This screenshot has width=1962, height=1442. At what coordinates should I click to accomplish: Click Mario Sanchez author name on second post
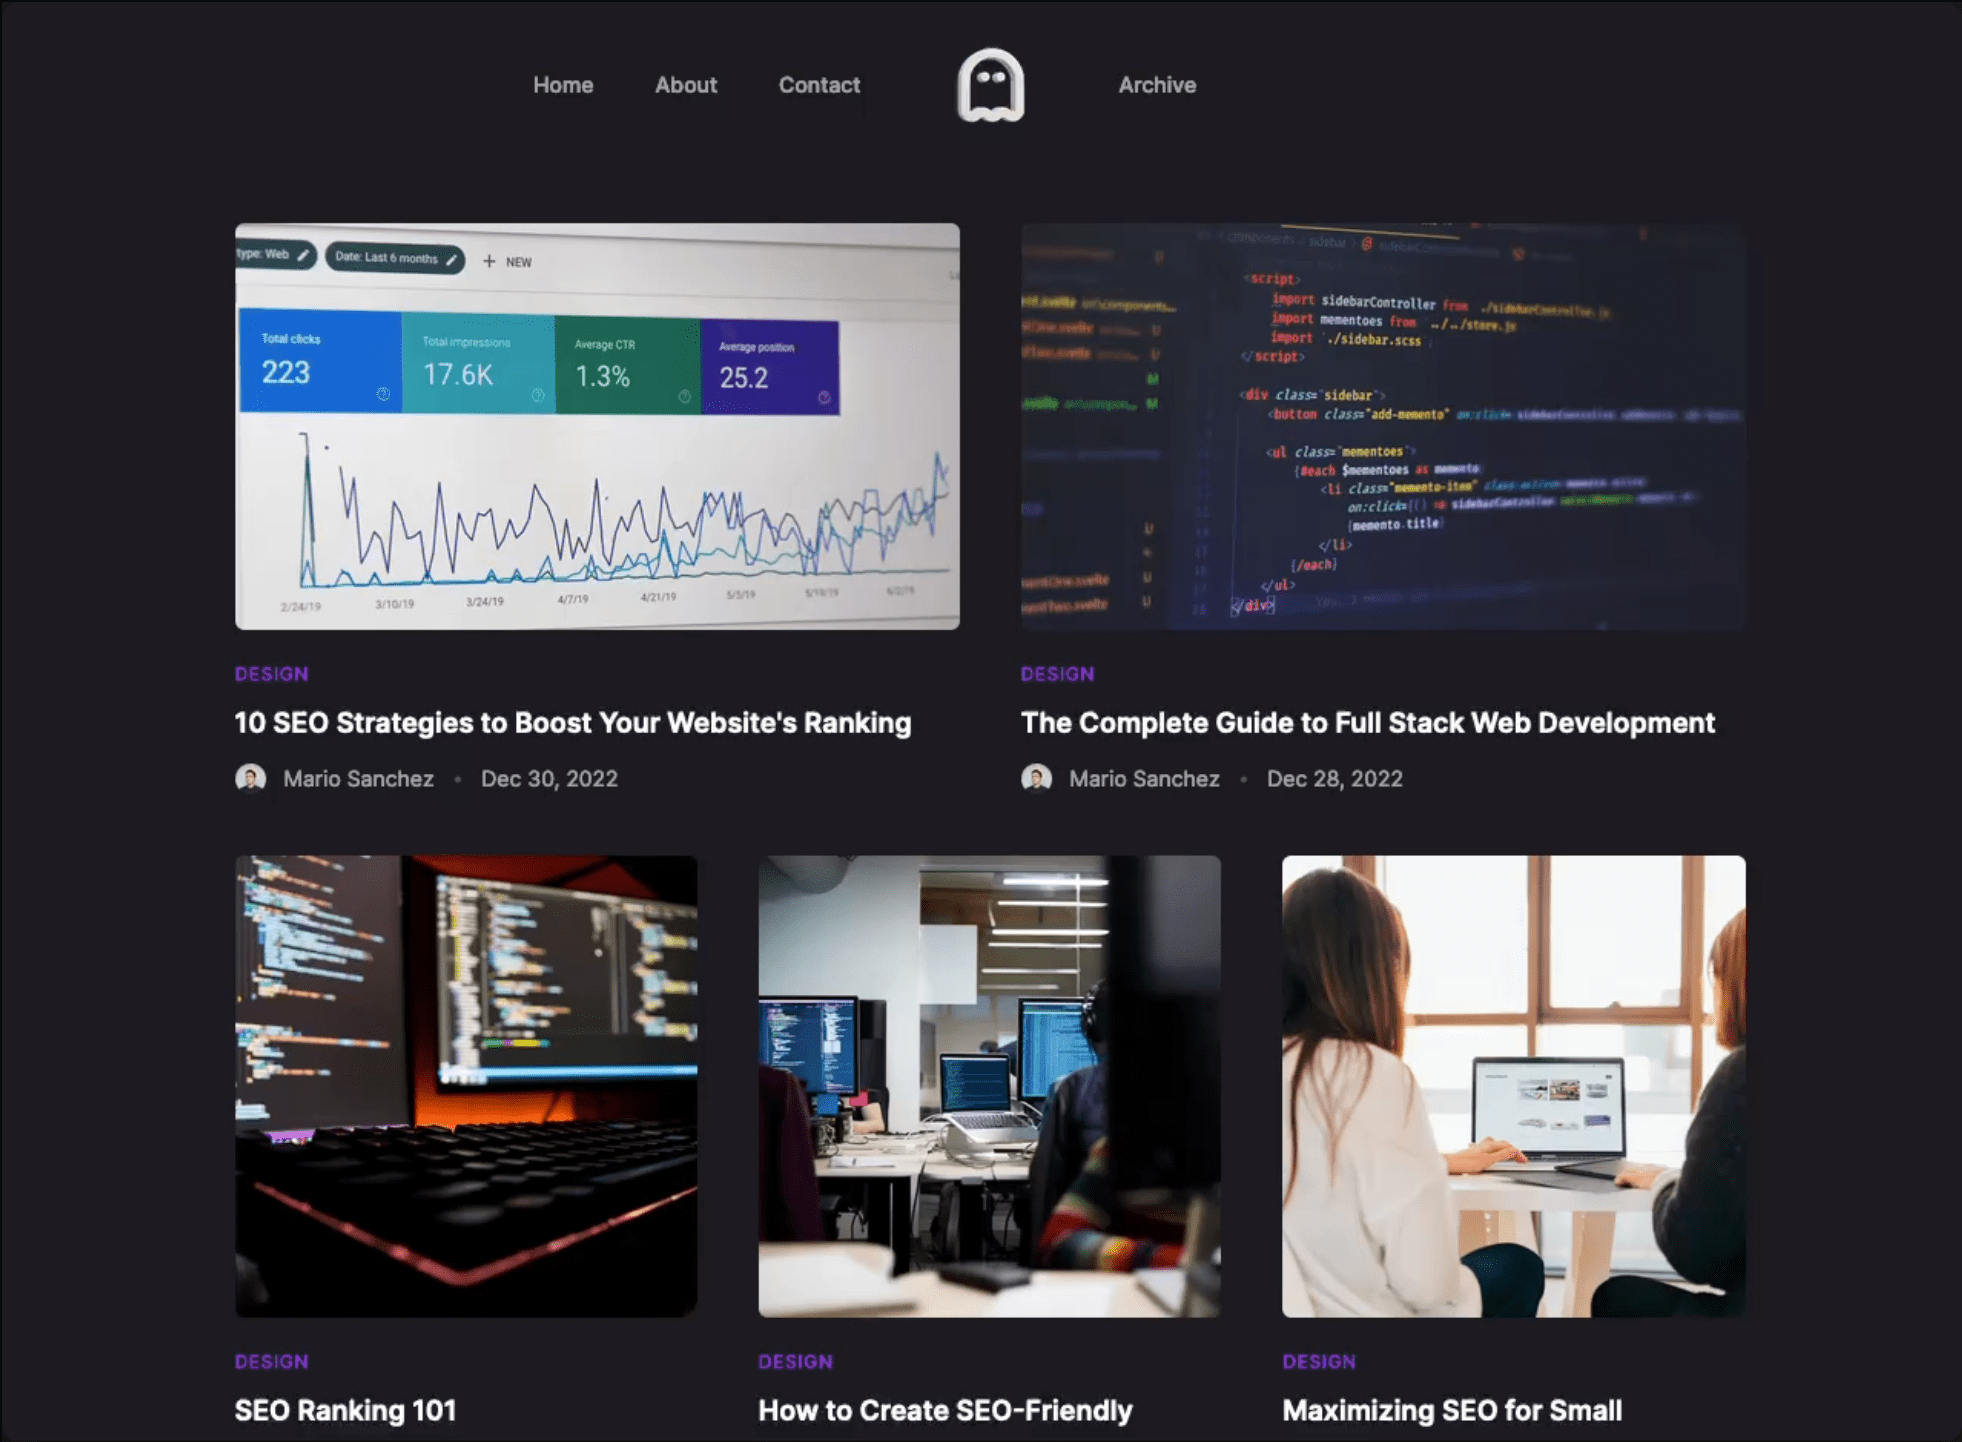(1142, 778)
